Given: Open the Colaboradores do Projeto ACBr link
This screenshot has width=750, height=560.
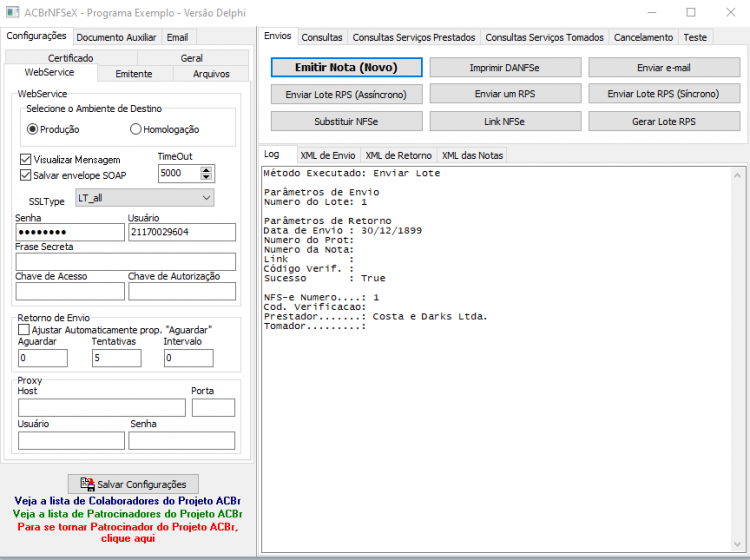Looking at the screenshot, I should 127,501.
